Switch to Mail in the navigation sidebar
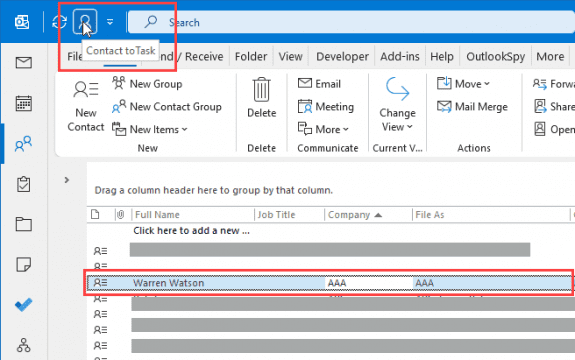The height and width of the screenshot is (360, 575). [x=23, y=63]
